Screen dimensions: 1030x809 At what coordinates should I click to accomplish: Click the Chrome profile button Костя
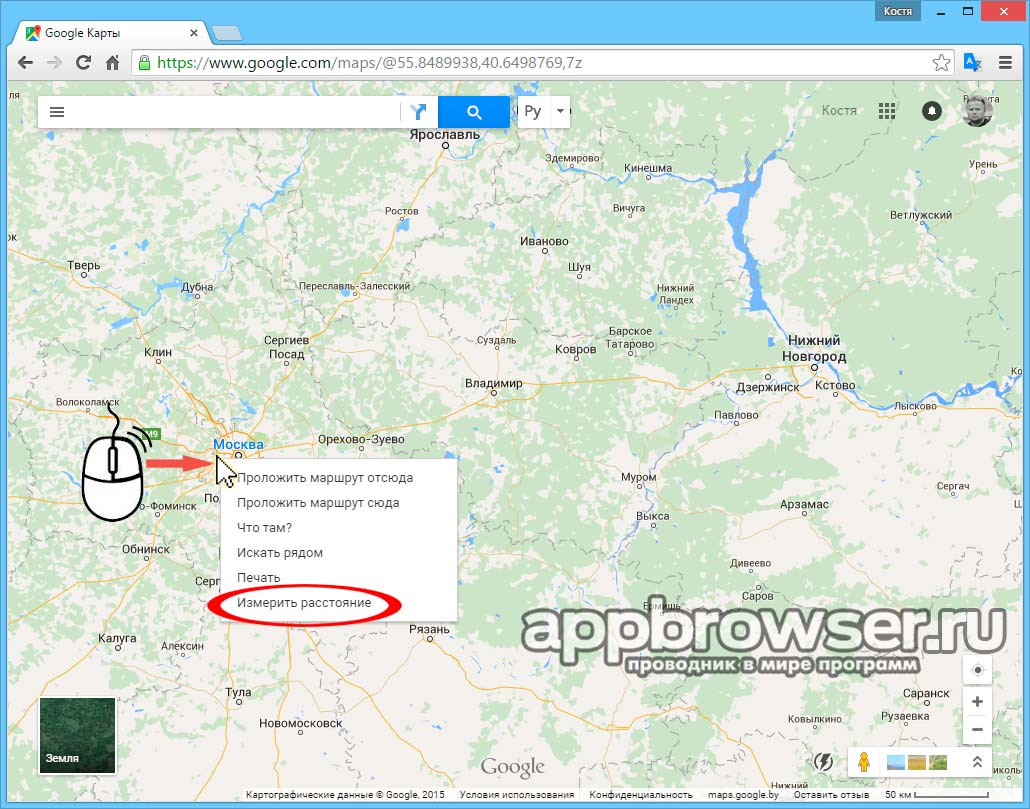[898, 11]
